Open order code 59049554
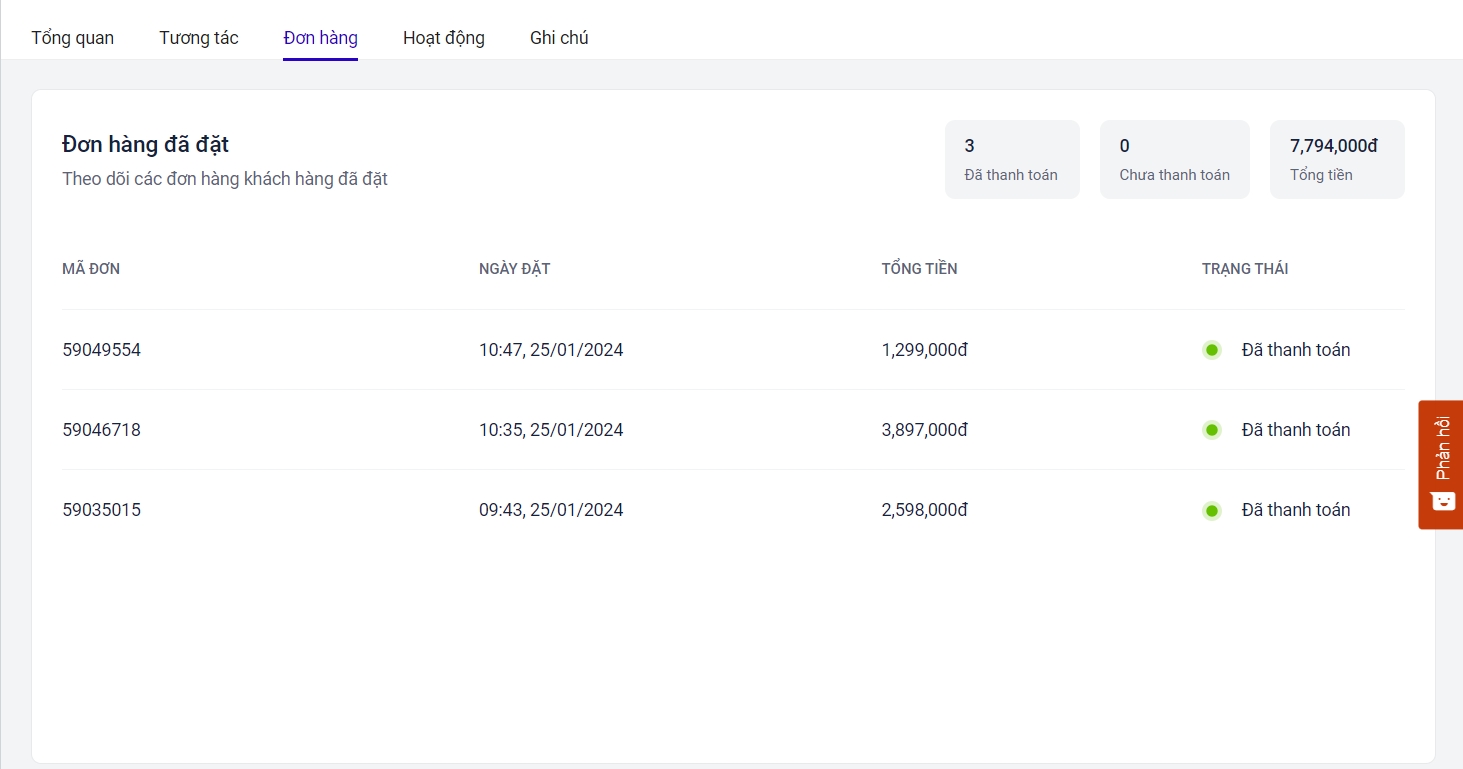This screenshot has height=769, width=1463. [101, 350]
